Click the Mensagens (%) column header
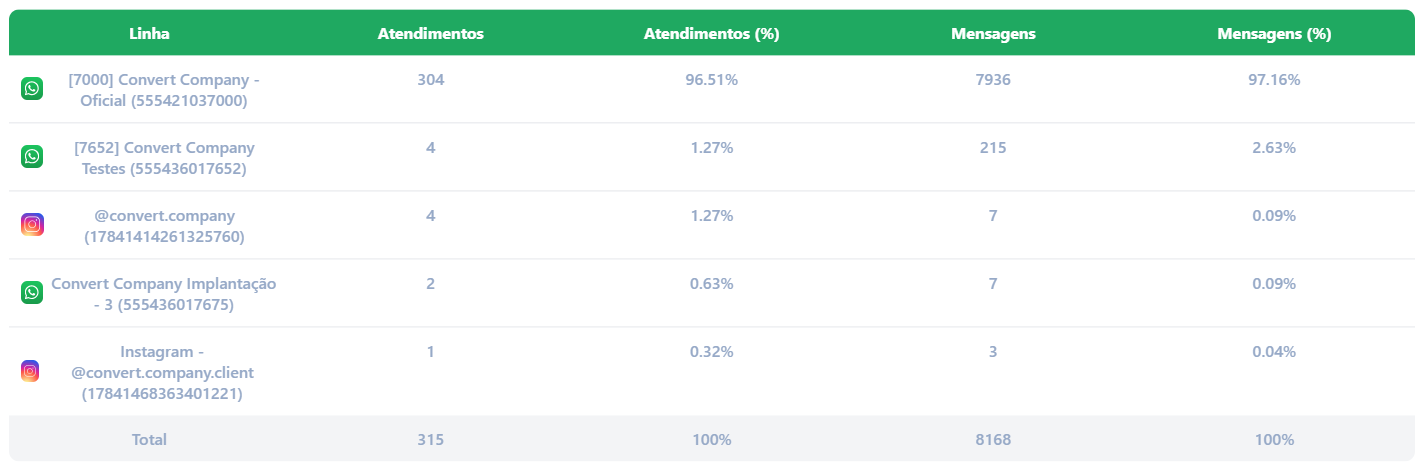 (1274, 34)
